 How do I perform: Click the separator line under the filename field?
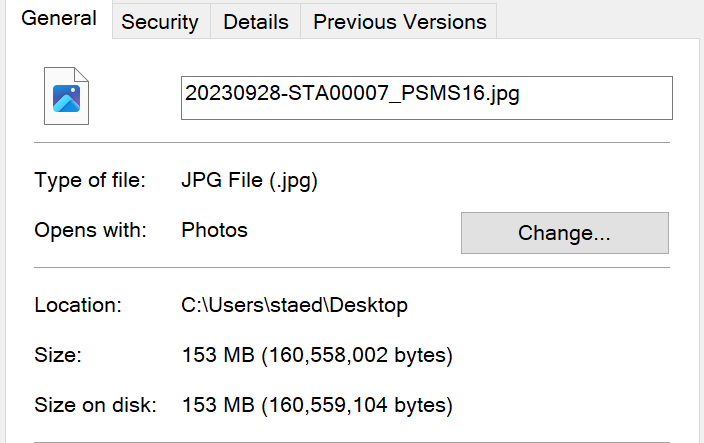[x=352, y=143]
